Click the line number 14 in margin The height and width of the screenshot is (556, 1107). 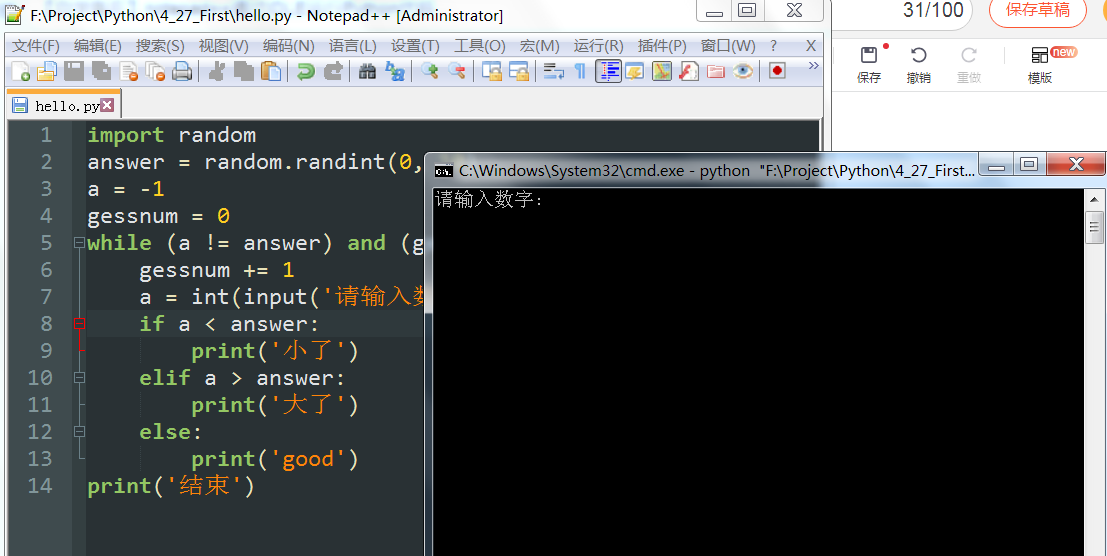(x=40, y=486)
